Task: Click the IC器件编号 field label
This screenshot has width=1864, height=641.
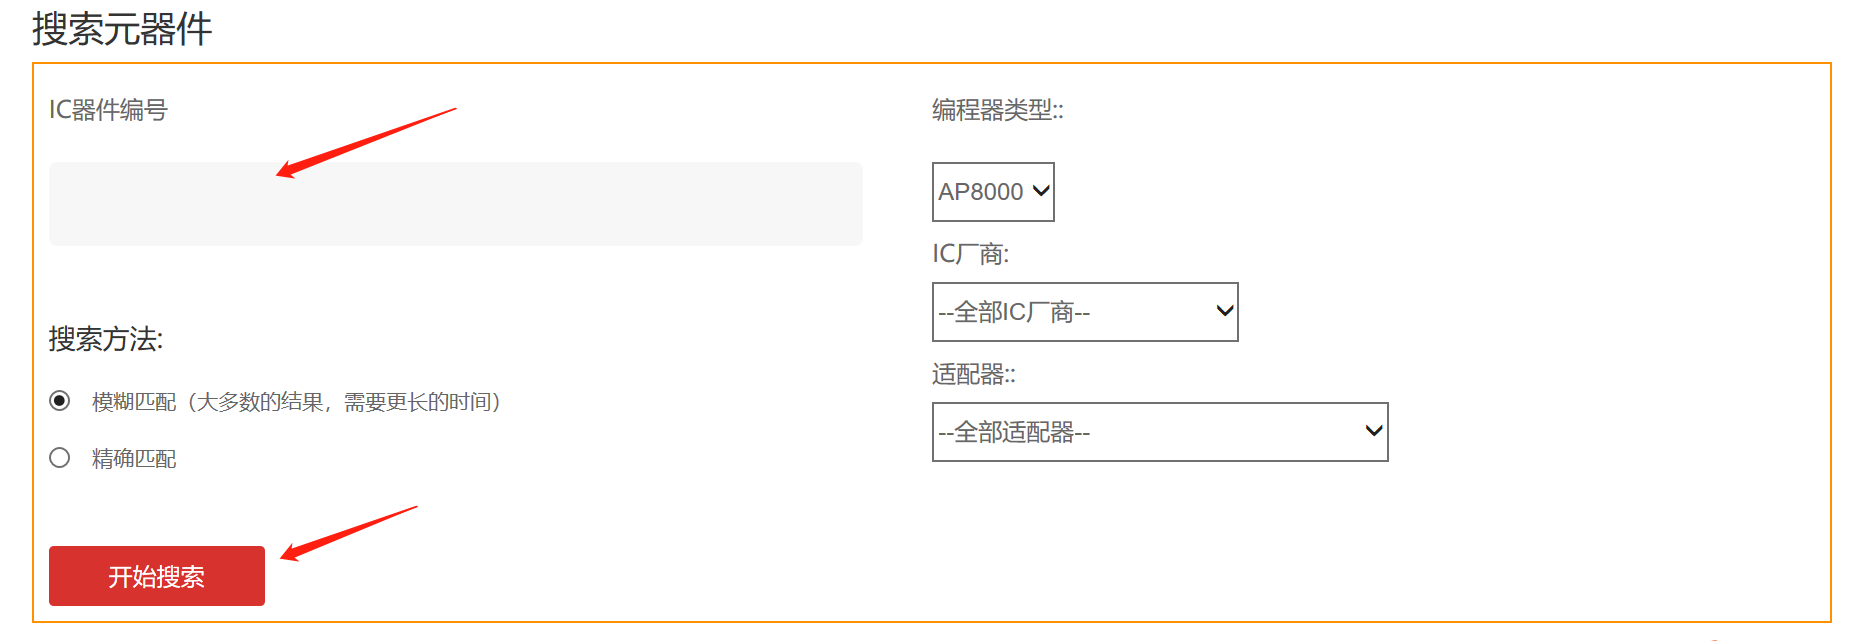Action: click(x=108, y=110)
